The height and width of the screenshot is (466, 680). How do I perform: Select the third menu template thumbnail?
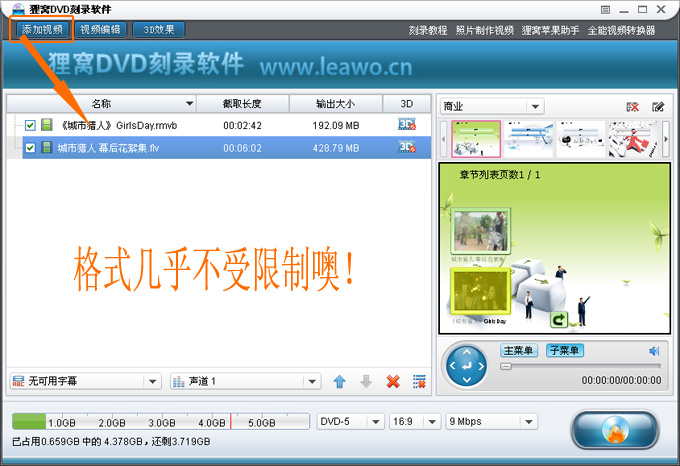click(x=581, y=139)
